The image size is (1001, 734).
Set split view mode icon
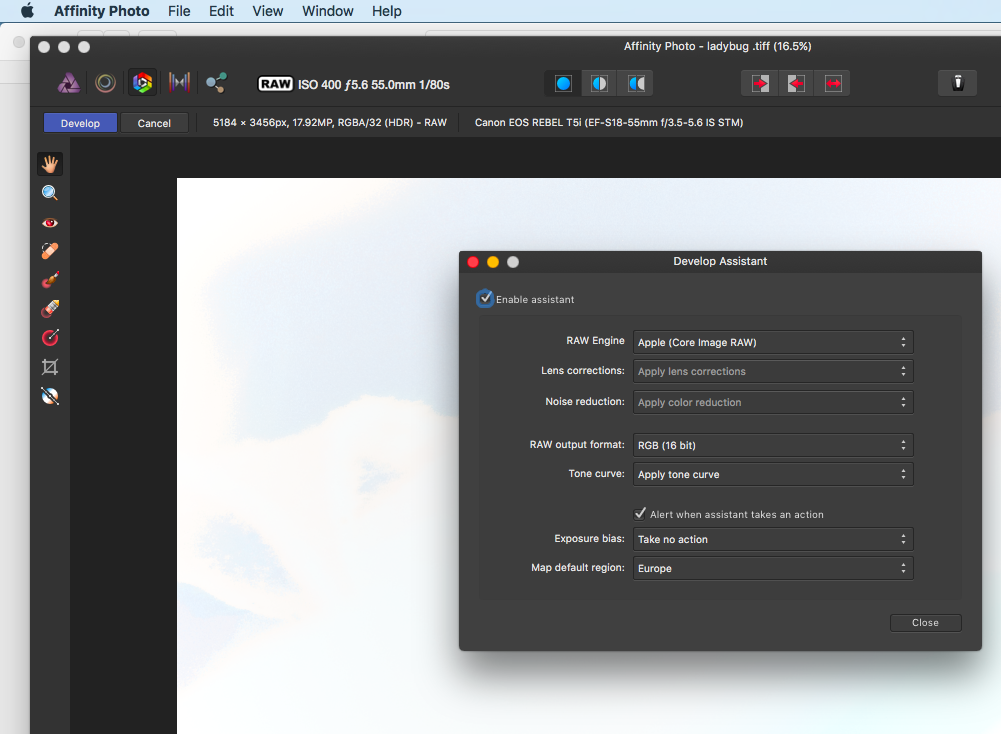[599, 84]
